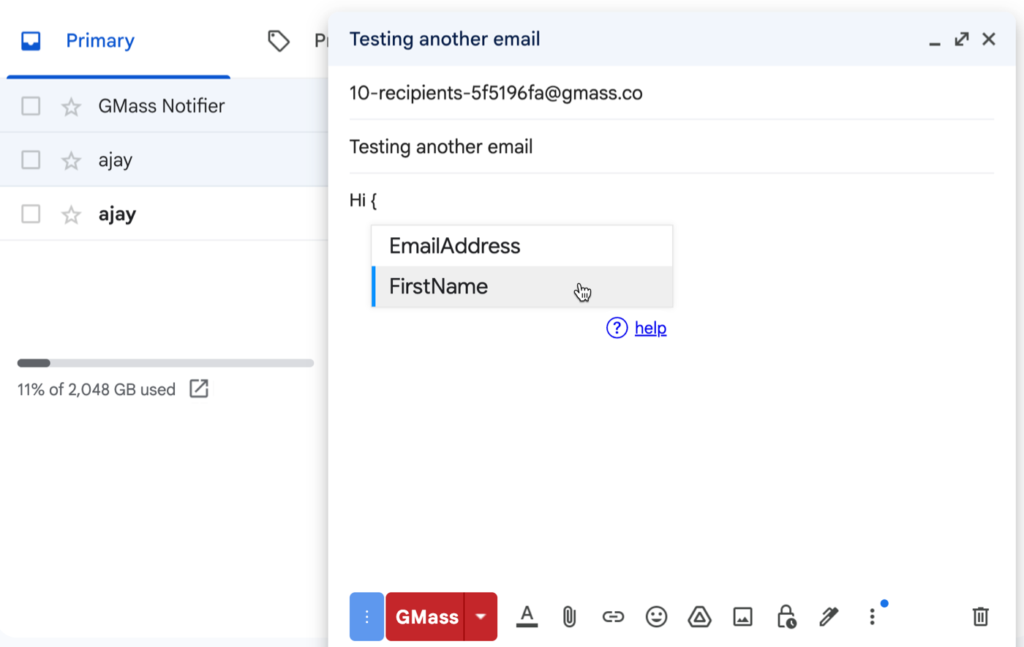Open the GMass settings dropdown arrow
Viewport: 1024px width, 647px height.
(480, 617)
